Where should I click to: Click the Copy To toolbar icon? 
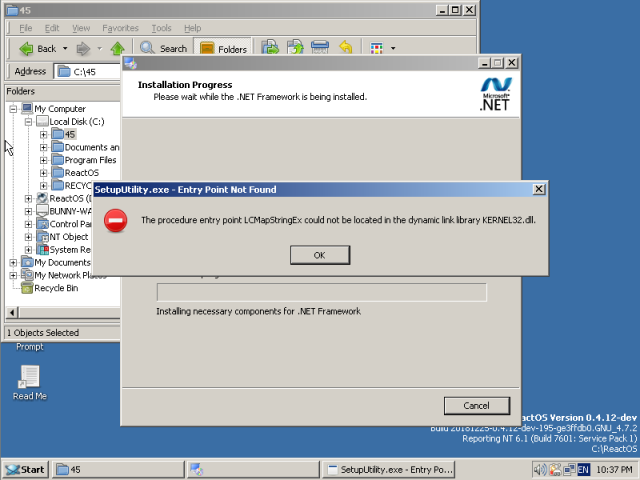pos(295,48)
